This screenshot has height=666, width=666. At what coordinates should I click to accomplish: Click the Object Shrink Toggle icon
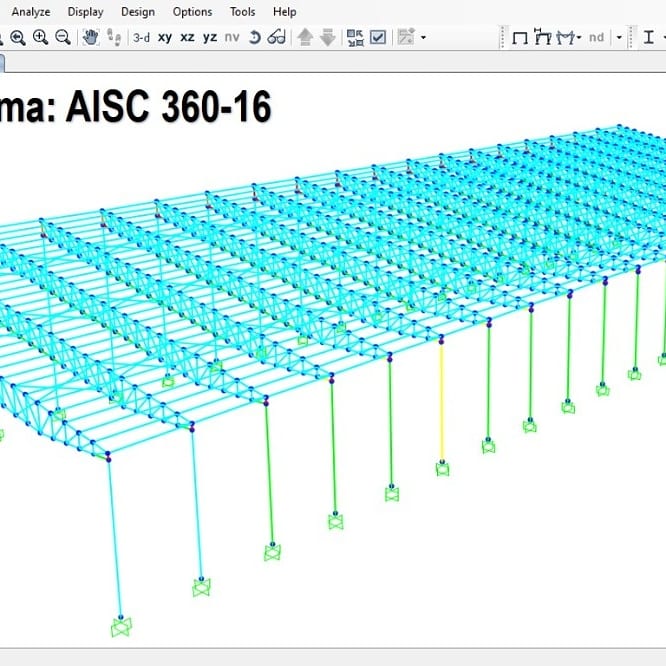tap(355, 37)
